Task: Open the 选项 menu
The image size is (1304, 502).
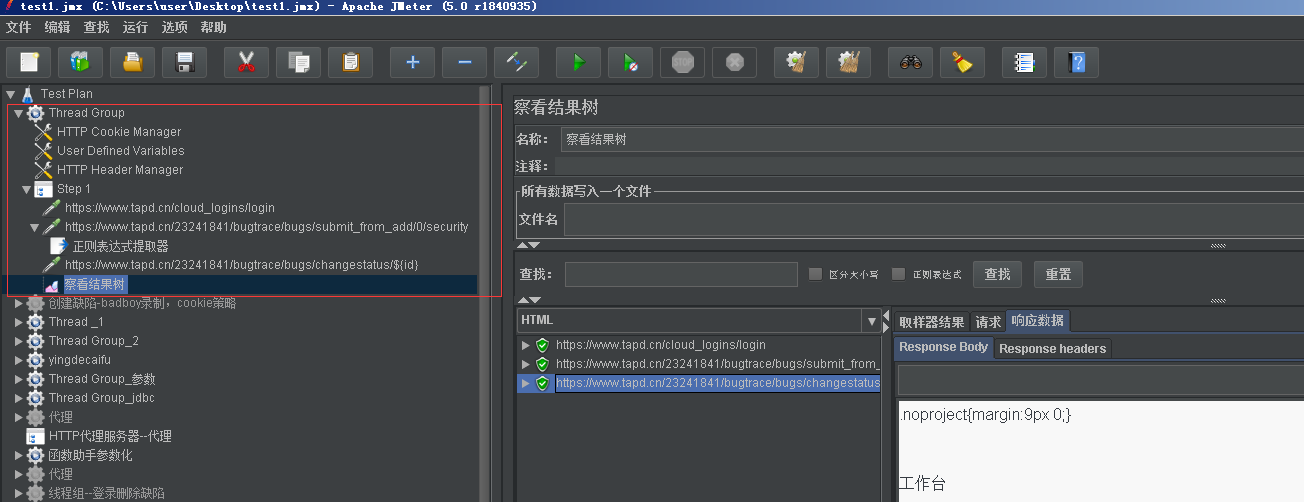Action: coord(174,28)
